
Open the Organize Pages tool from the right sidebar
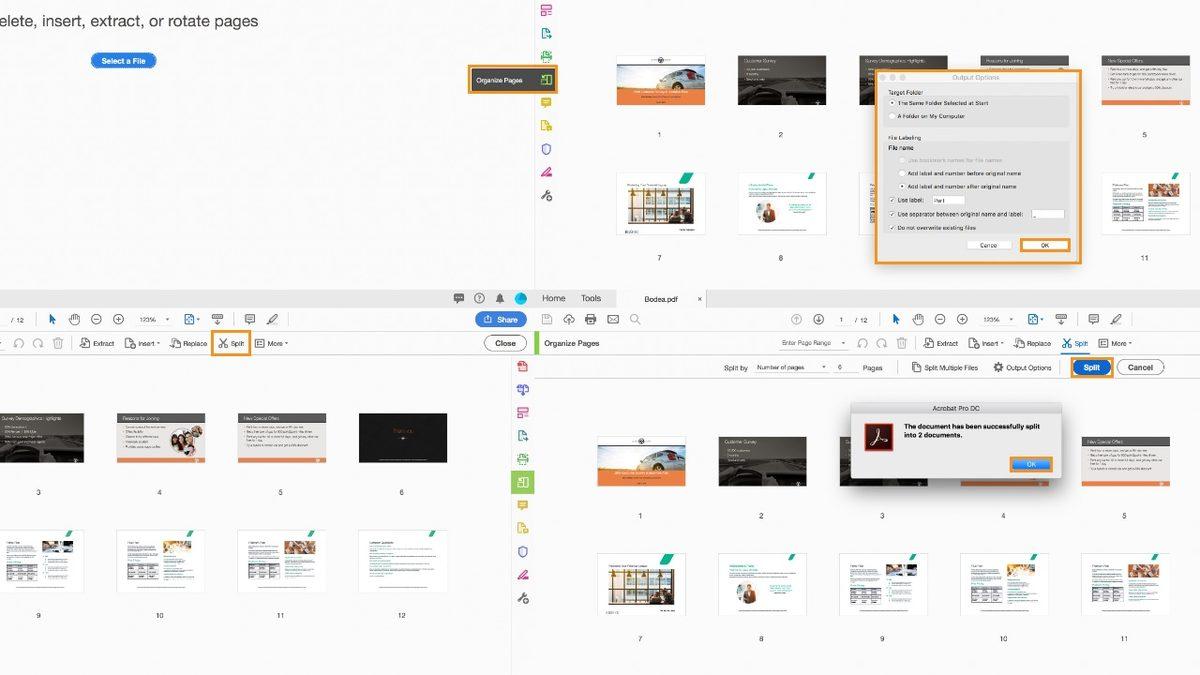(521, 482)
